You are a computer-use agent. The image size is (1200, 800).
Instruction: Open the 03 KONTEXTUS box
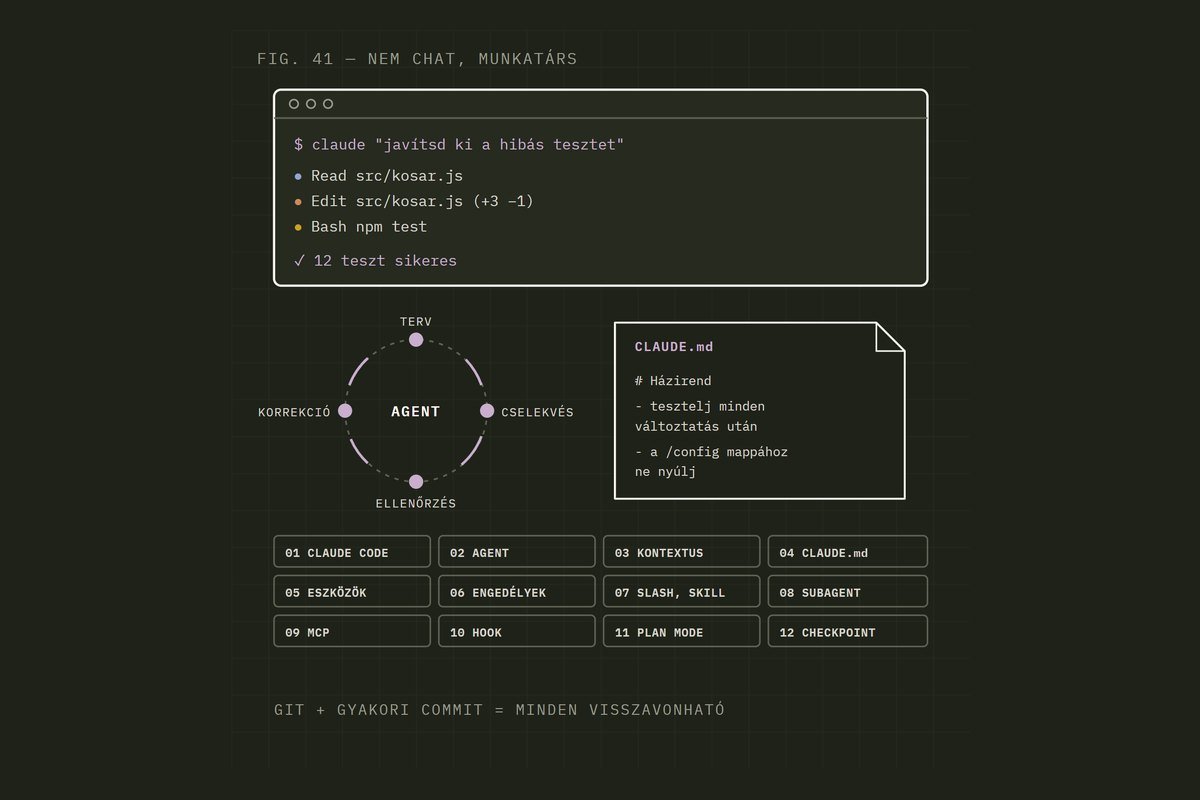click(x=682, y=552)
